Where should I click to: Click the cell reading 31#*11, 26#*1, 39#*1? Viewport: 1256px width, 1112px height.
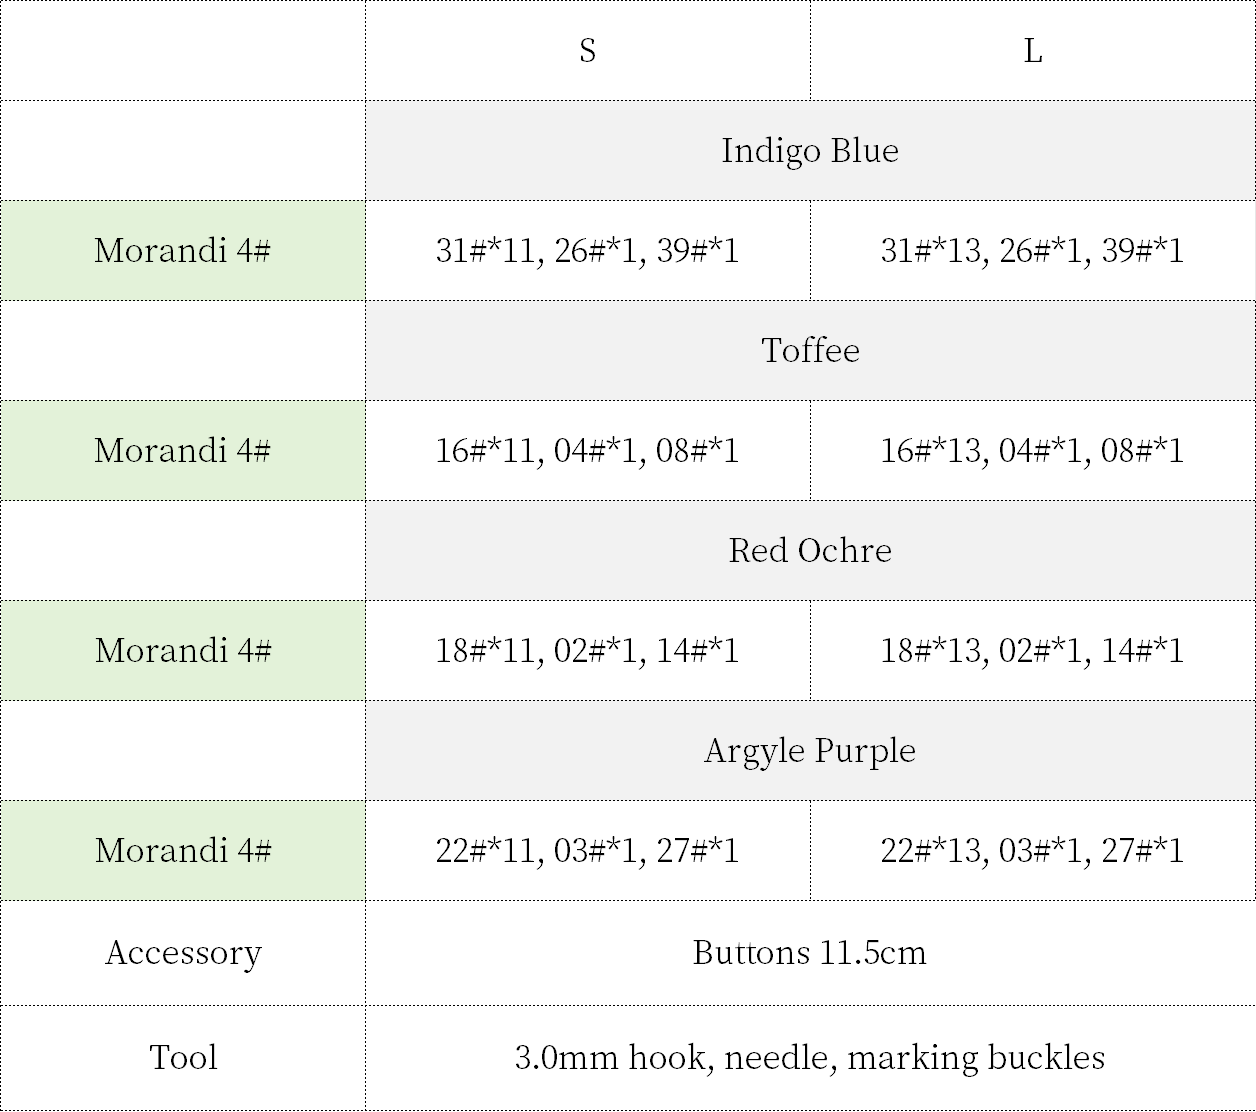(587, 250)
